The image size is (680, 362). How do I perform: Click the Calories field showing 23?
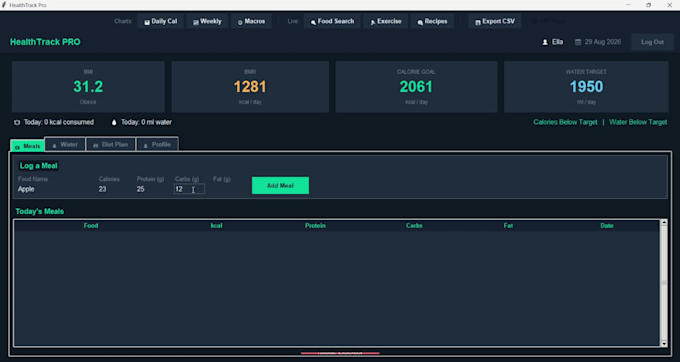click(113, 189)
